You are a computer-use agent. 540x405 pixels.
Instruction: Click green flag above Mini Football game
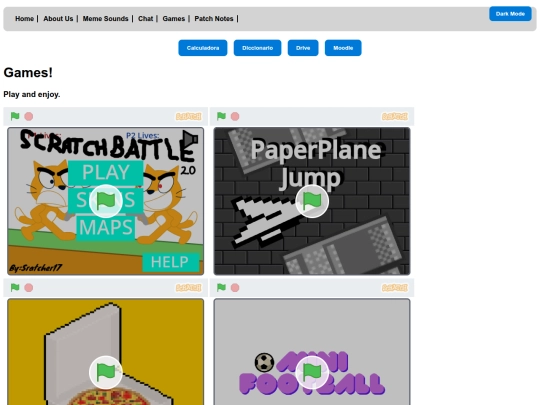[x=221, y=288]
